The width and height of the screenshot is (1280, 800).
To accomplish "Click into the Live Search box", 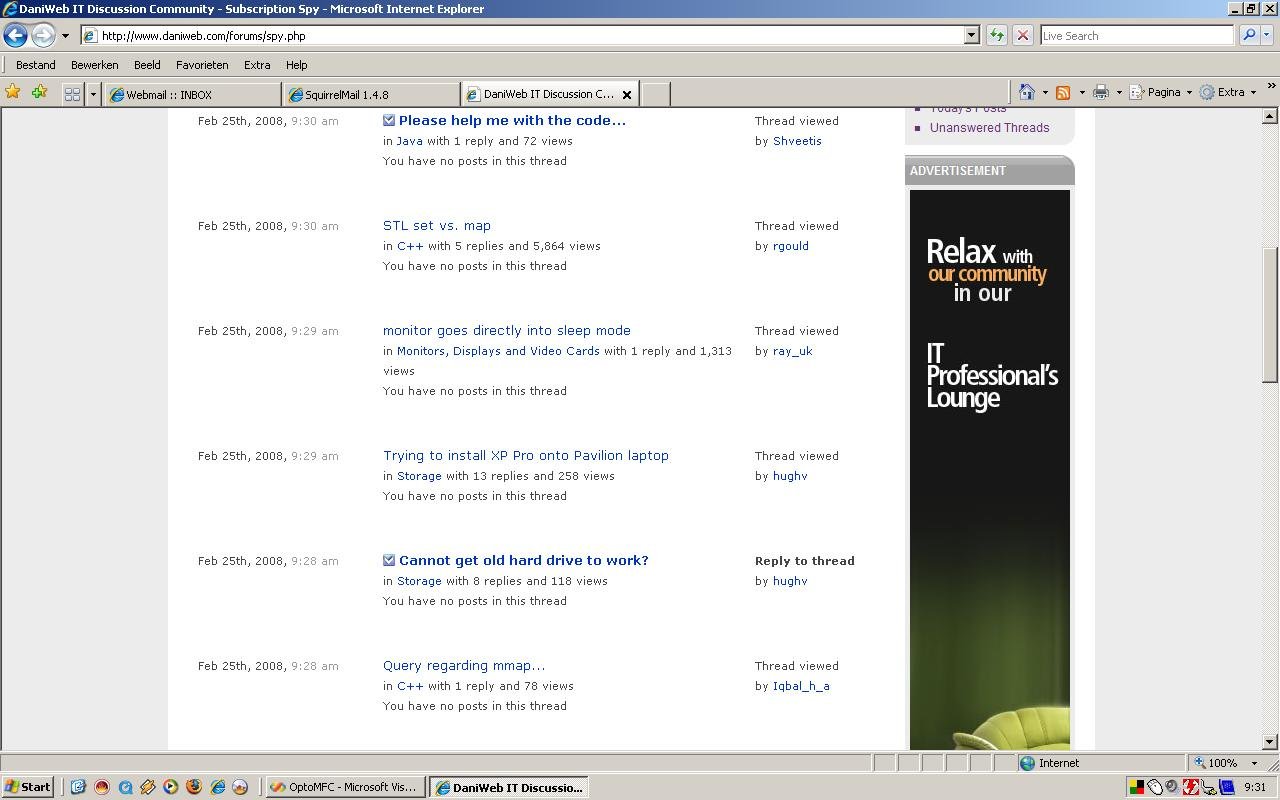I will point(1137,35).
